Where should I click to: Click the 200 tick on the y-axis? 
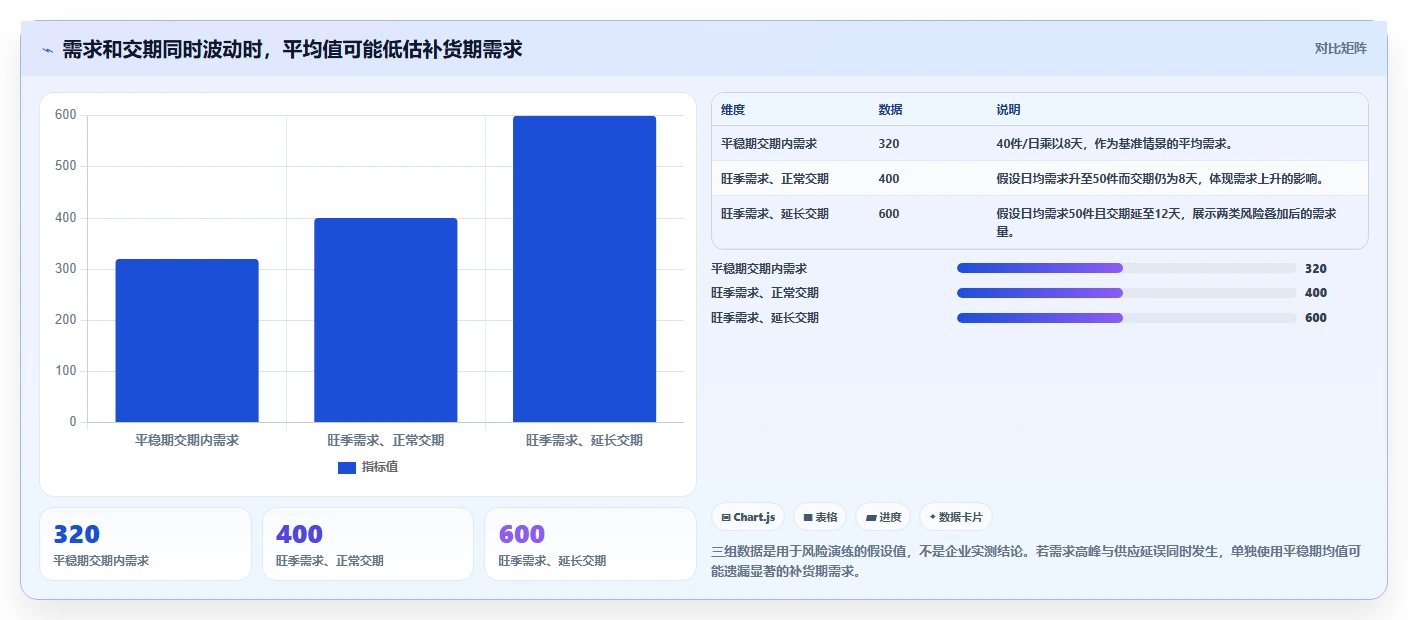[66, 320]
